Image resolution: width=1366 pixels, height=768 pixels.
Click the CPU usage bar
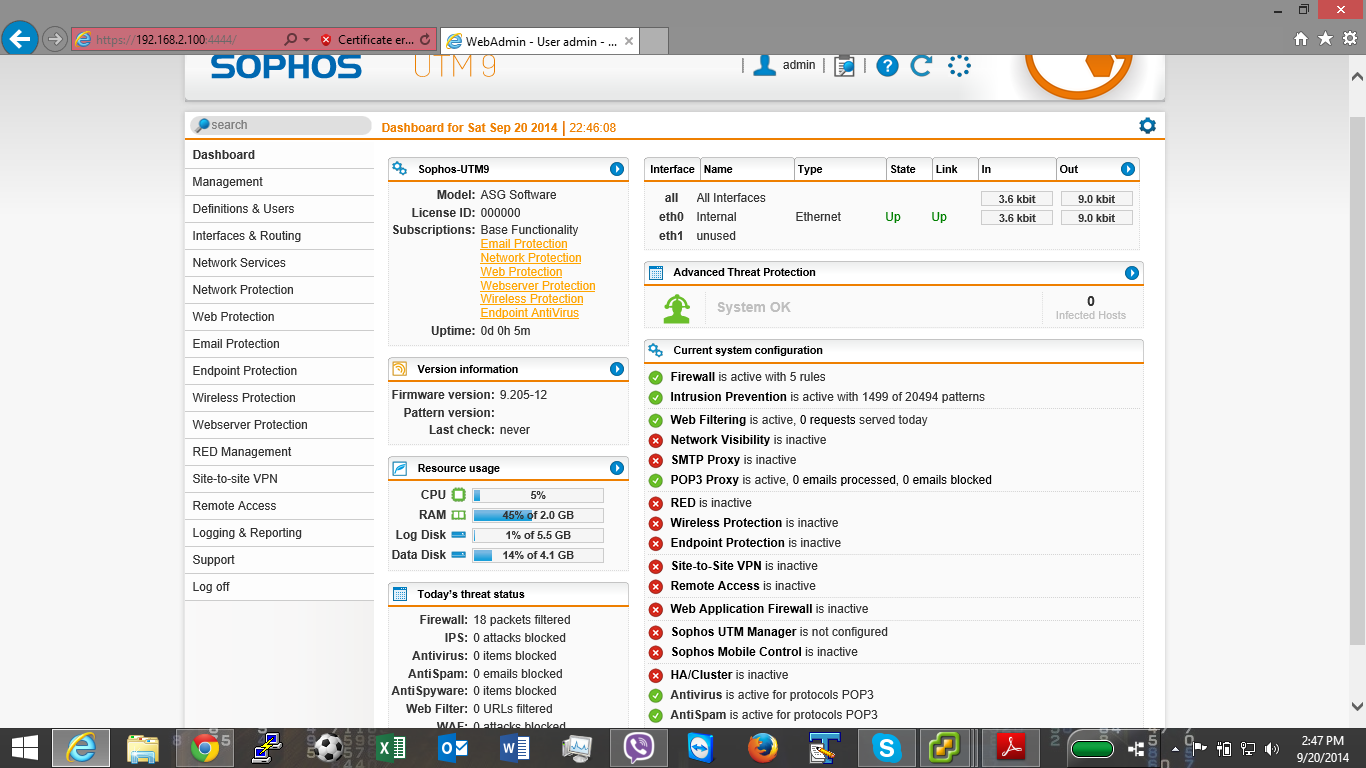[x=538, y=495]
